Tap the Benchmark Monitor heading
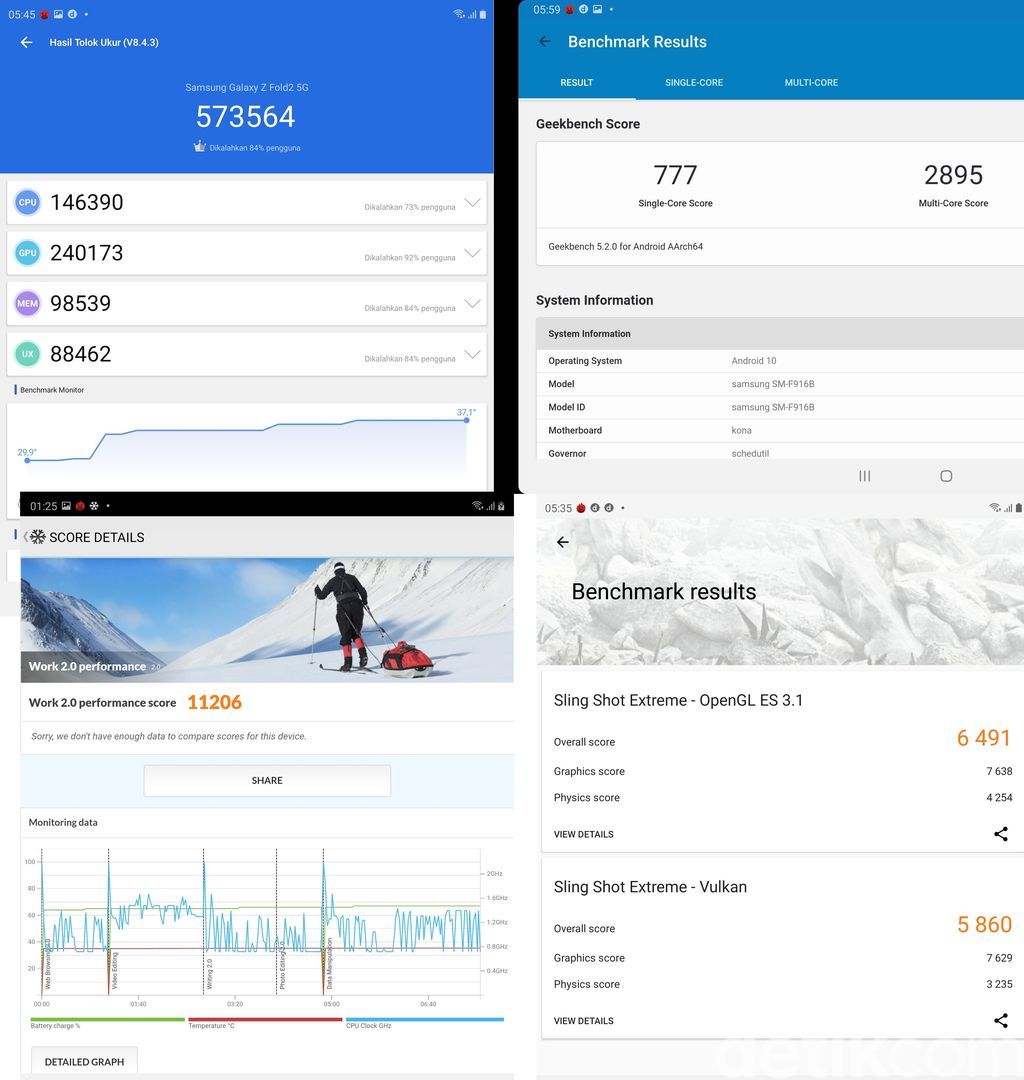 pos(52,390)
